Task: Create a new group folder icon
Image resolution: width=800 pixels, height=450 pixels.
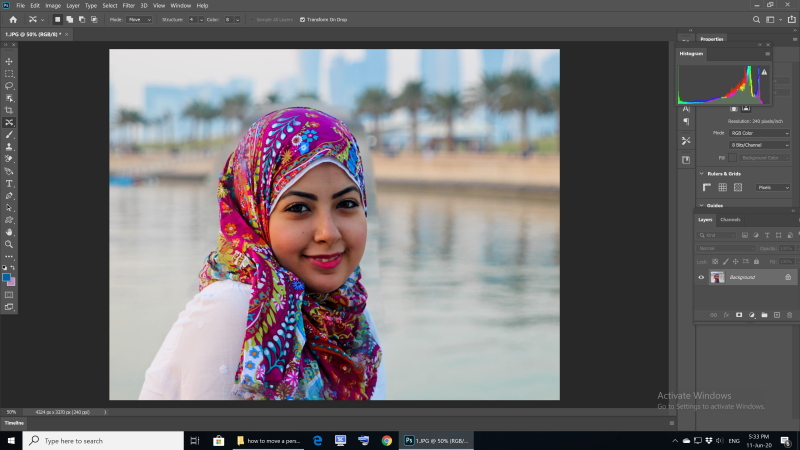Action: pyautogui.click(x=764, y=315)
